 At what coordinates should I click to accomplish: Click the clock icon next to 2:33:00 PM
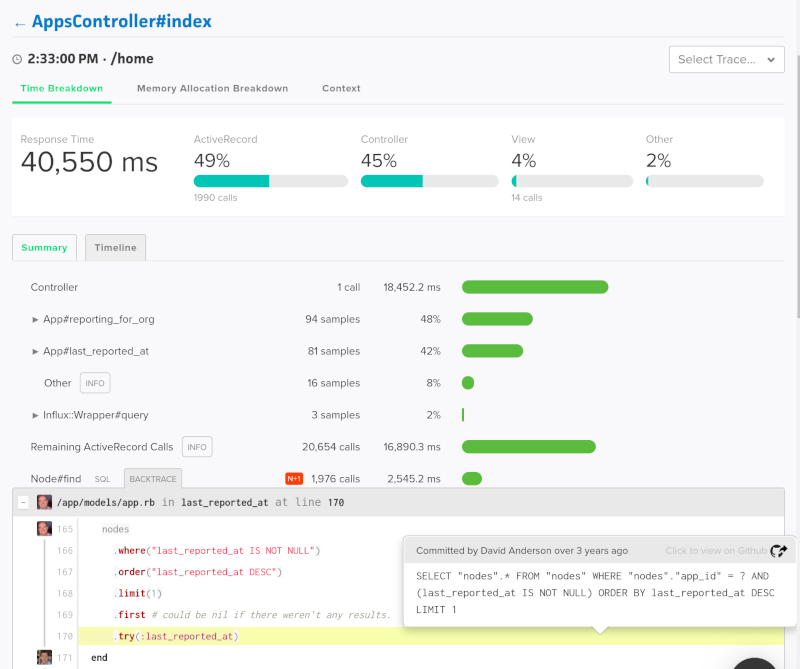pos(17,59)
